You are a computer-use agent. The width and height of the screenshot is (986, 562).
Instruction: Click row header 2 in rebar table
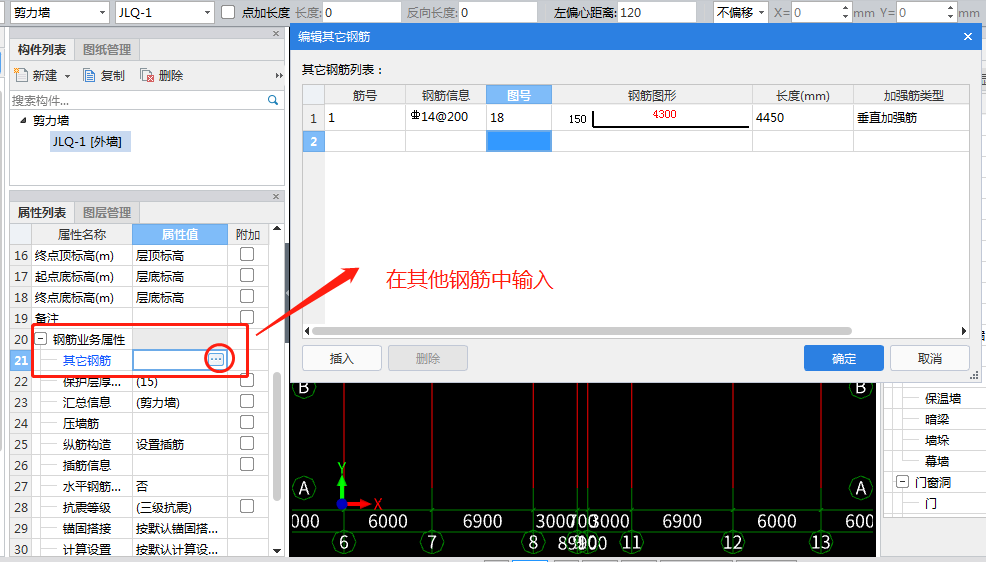[313, 141]
